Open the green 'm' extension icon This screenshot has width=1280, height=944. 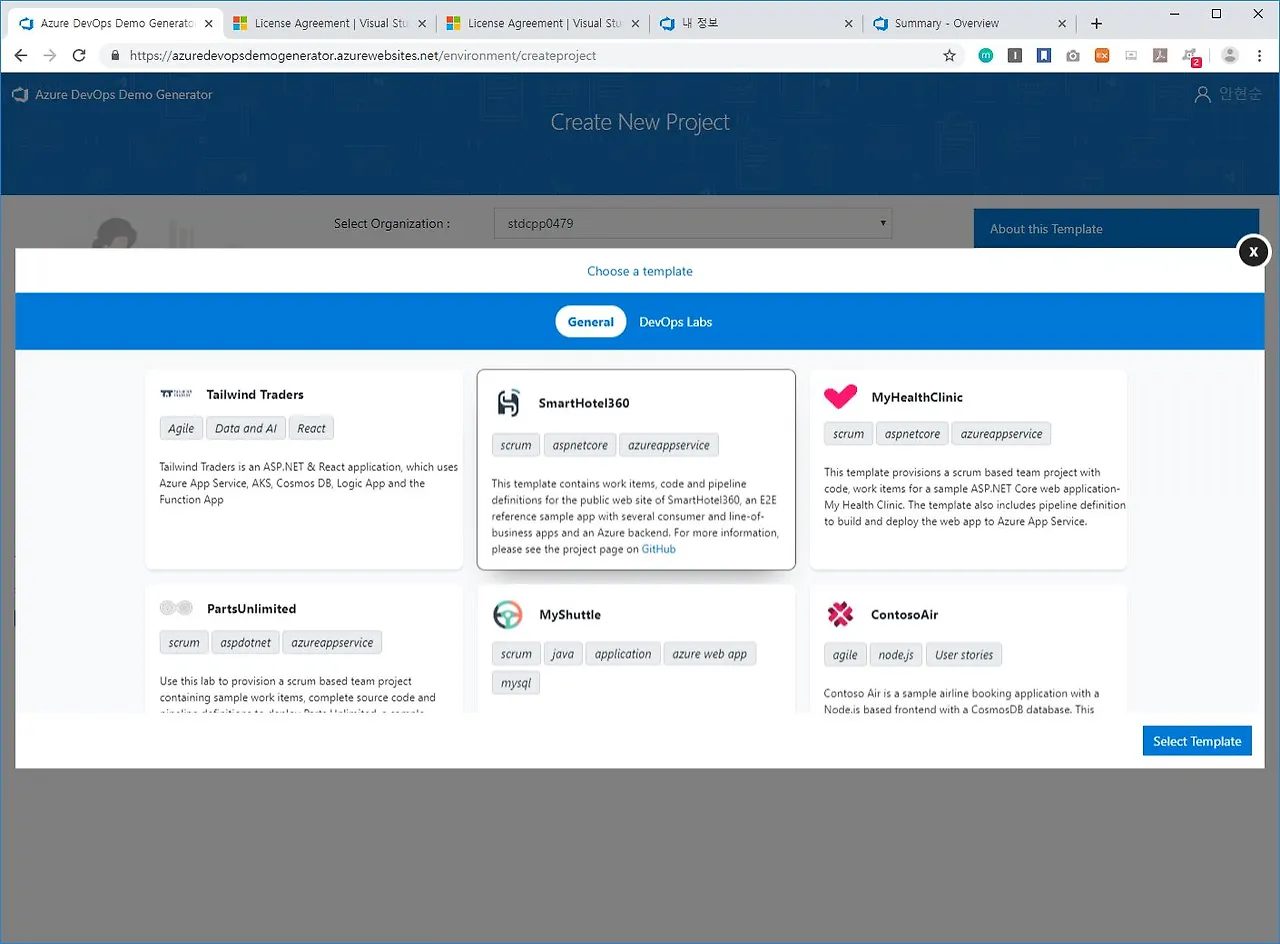985,56
